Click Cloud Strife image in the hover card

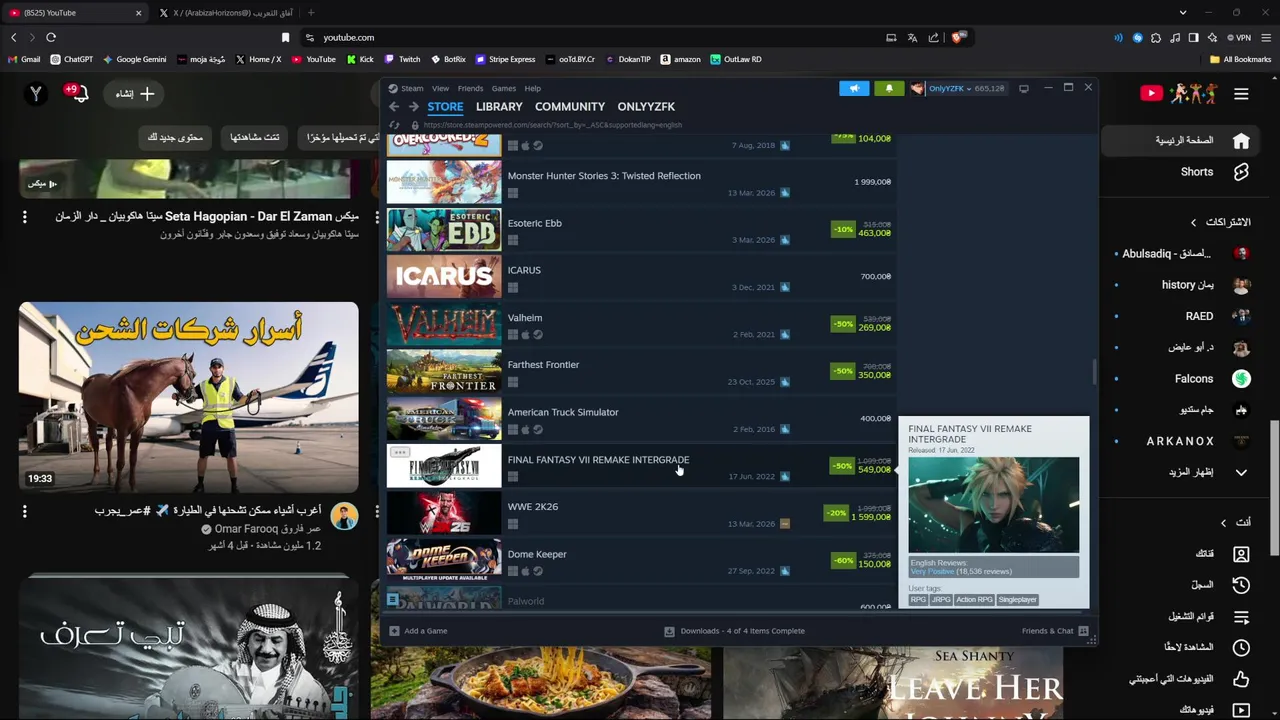[994, 505]
